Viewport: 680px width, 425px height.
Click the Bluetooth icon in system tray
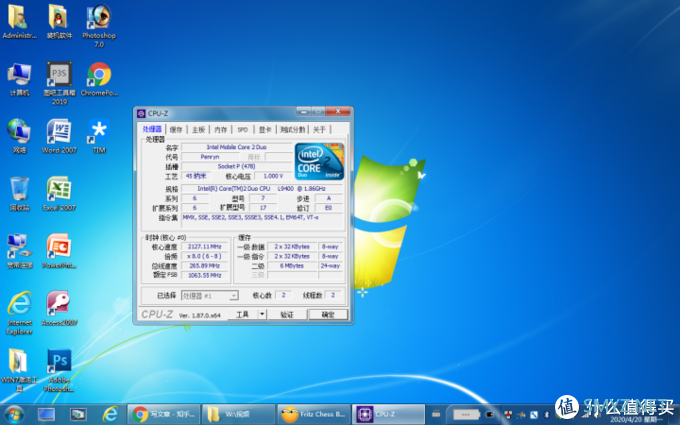(546, 415)
